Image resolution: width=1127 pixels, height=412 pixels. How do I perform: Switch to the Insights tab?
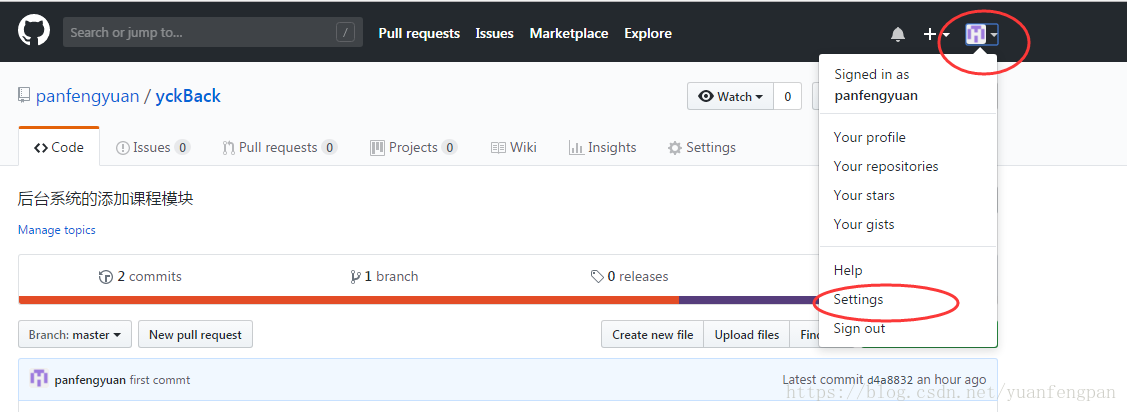coord(602,147)
